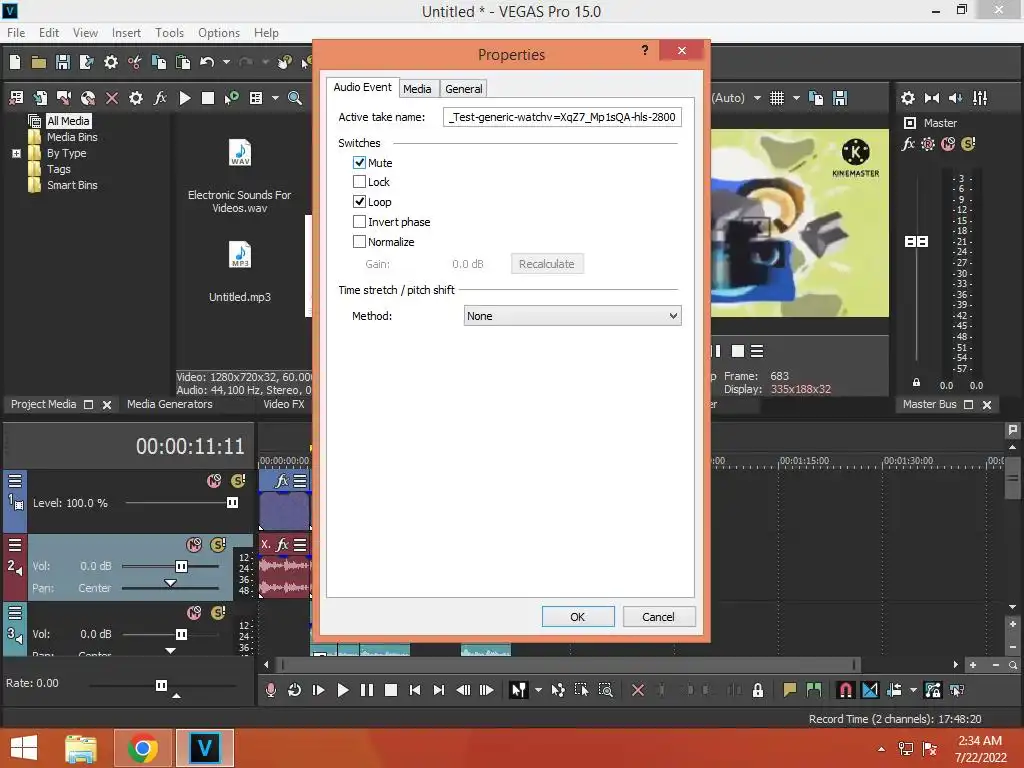Image resolution: width=1024 pixels, height=768 pixels.
Task: Click the Master Bus mixer faders icon
Action: (980, 98)
